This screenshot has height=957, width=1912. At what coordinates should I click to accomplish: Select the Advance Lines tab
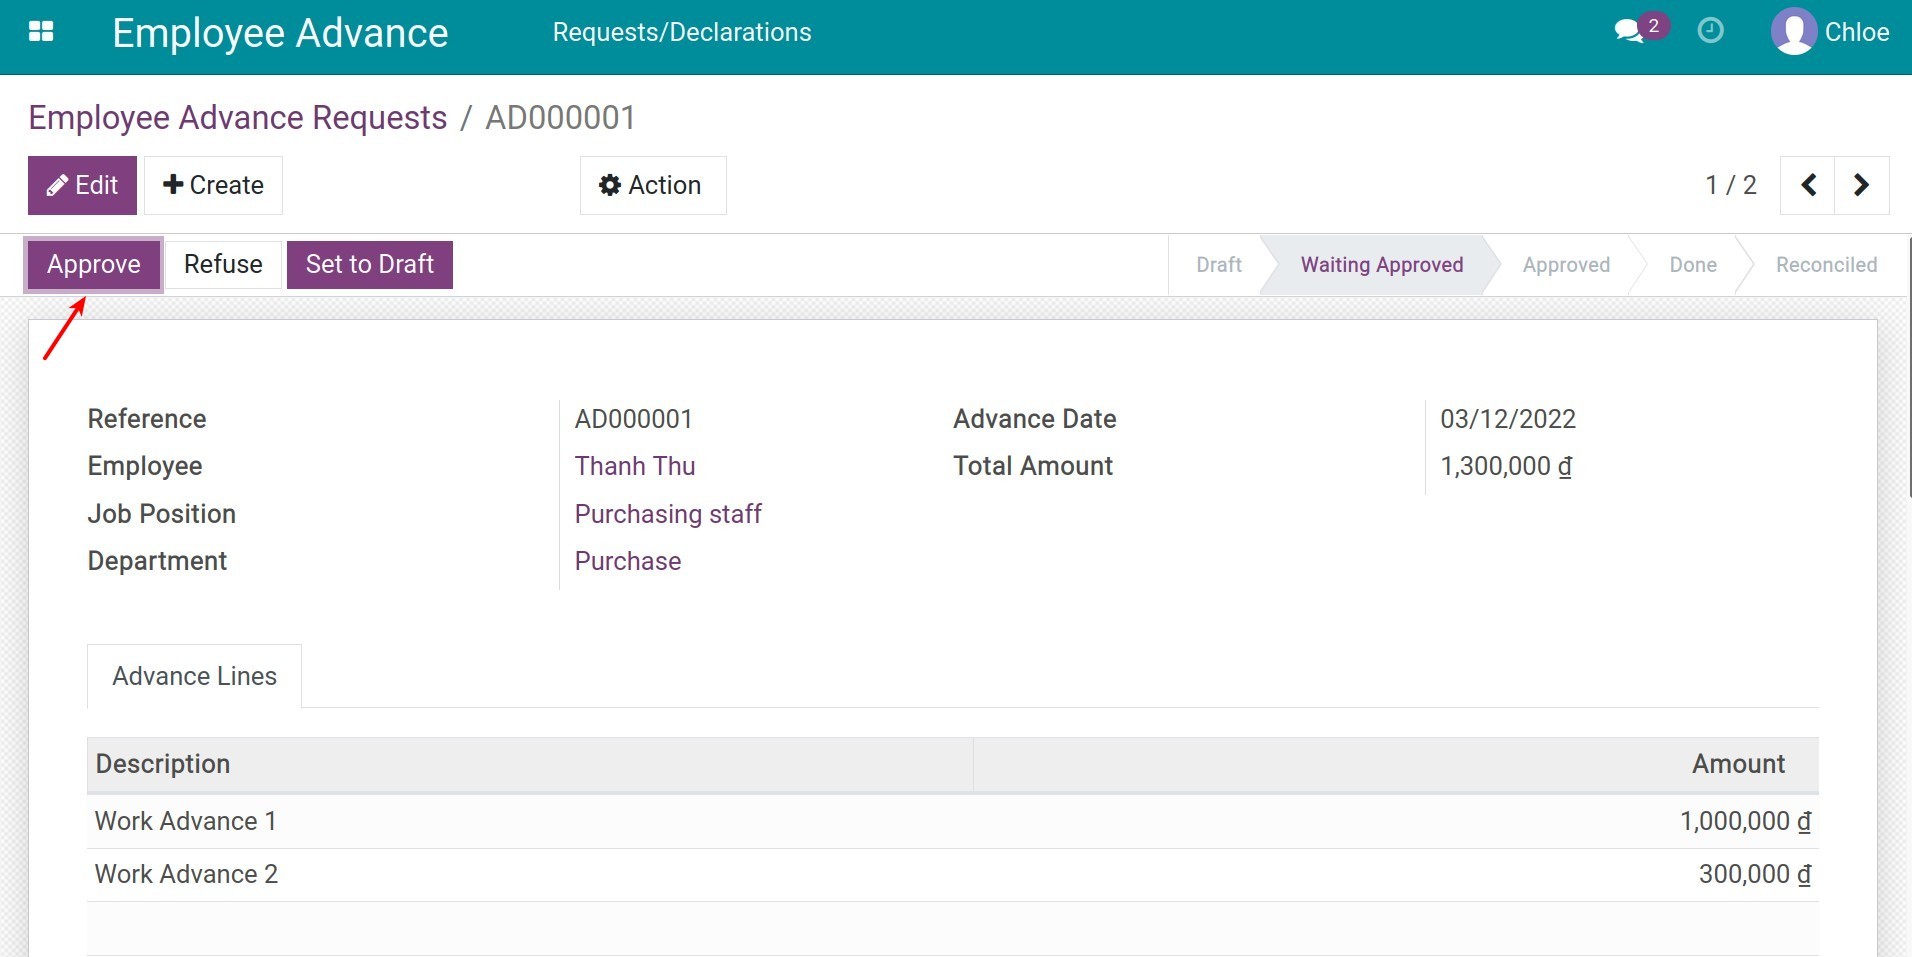tap(194, 677)
